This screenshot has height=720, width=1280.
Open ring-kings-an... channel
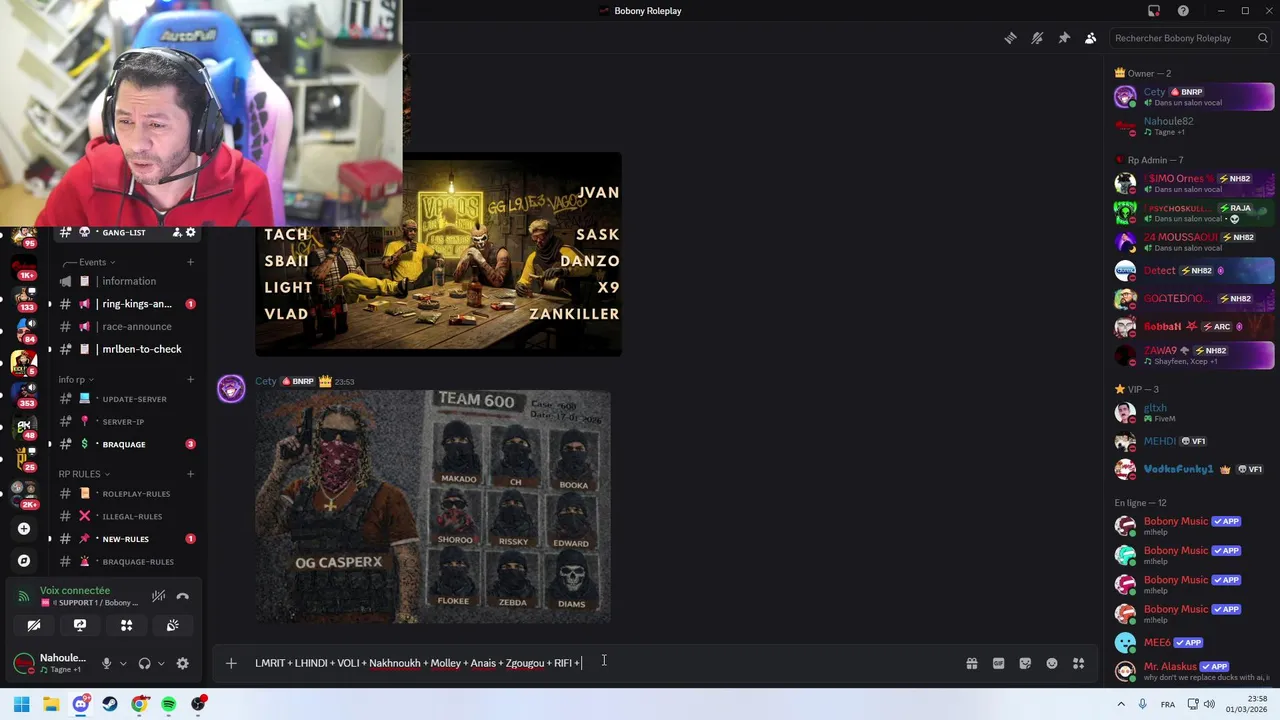(126, 304)
